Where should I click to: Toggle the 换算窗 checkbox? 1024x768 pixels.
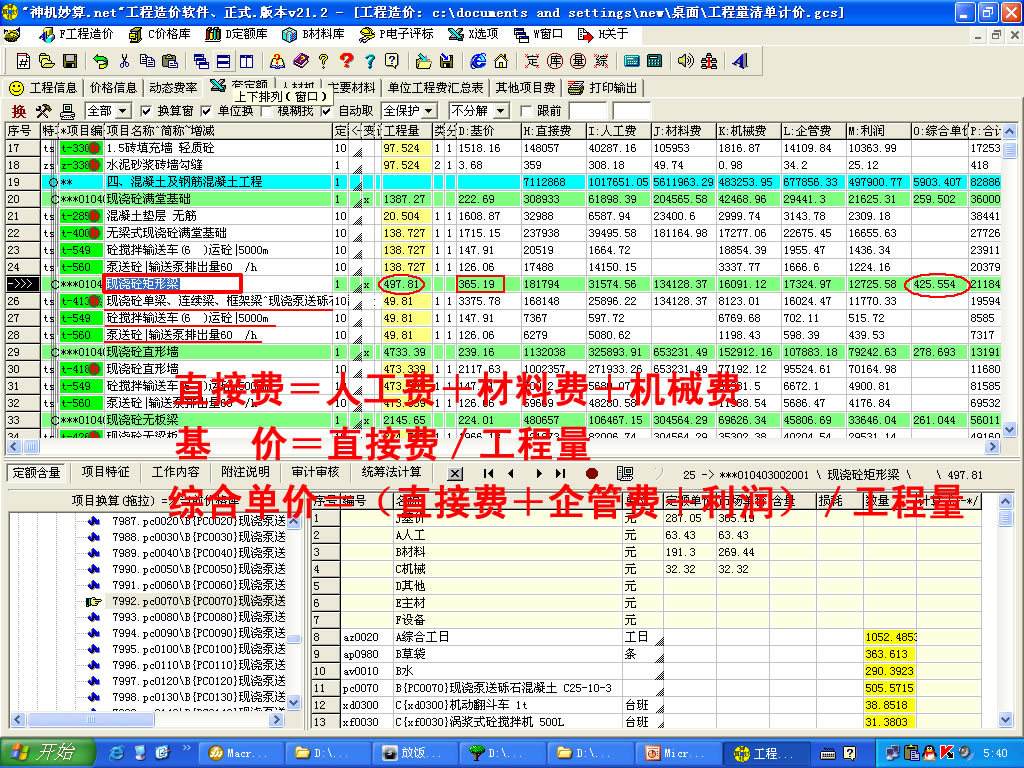[x=146, y=111]
